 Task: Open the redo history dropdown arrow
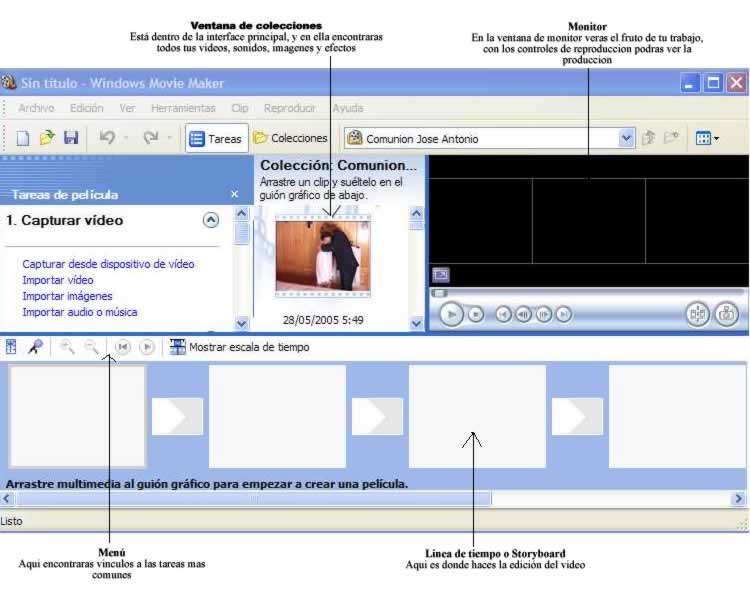[x=169, y=138]
